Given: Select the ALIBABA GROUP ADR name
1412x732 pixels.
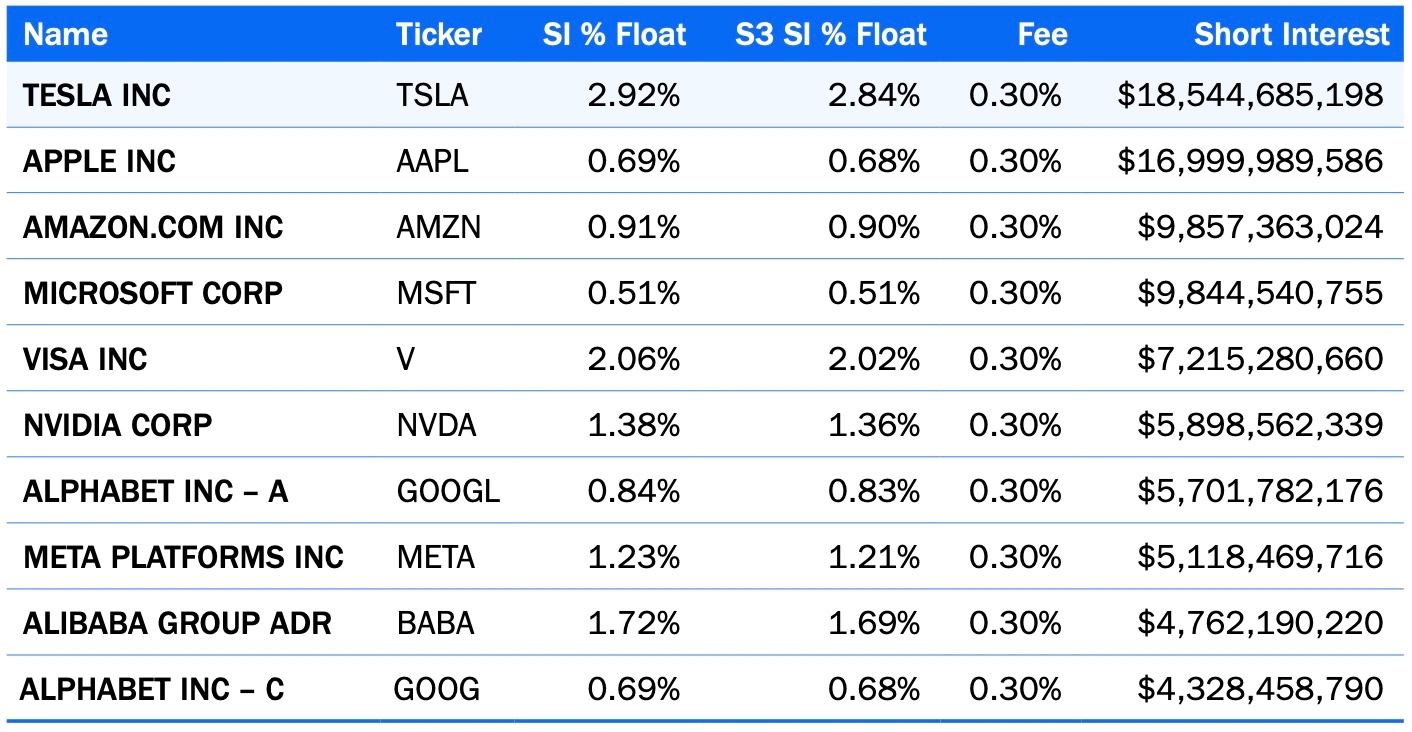Looking at the screenshot, I should tap(177, 623).
